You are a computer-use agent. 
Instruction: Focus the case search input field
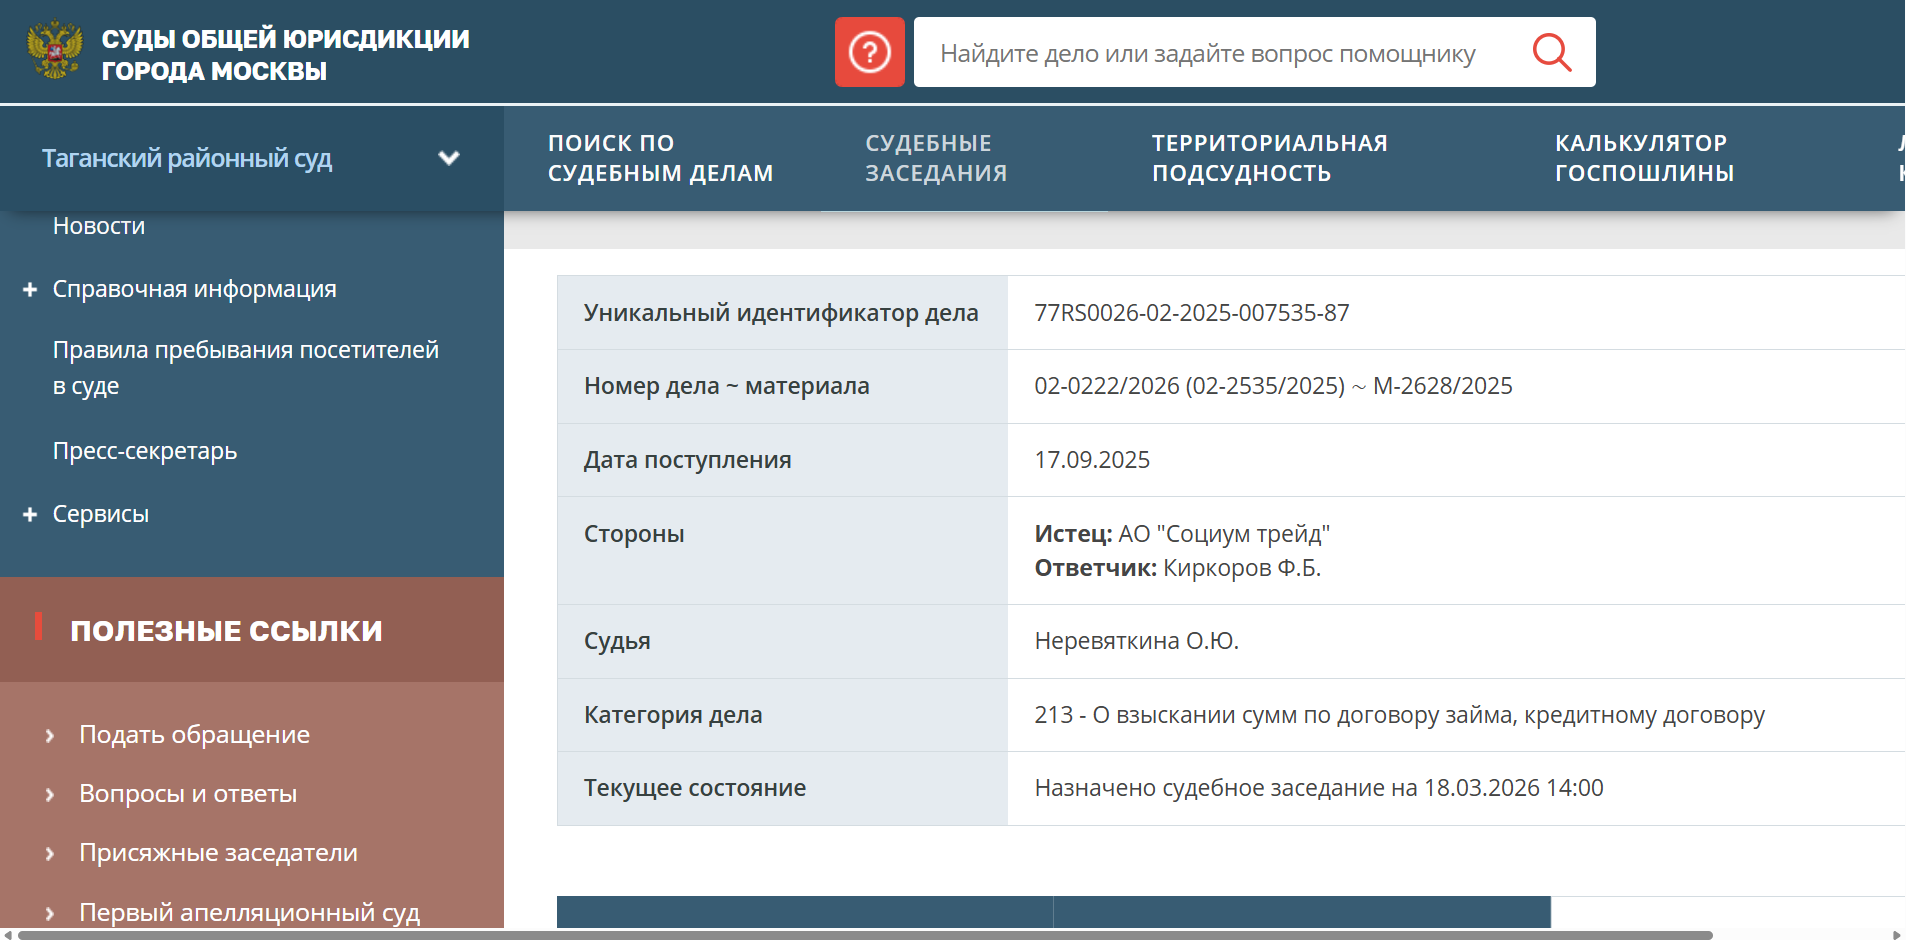1220,52
